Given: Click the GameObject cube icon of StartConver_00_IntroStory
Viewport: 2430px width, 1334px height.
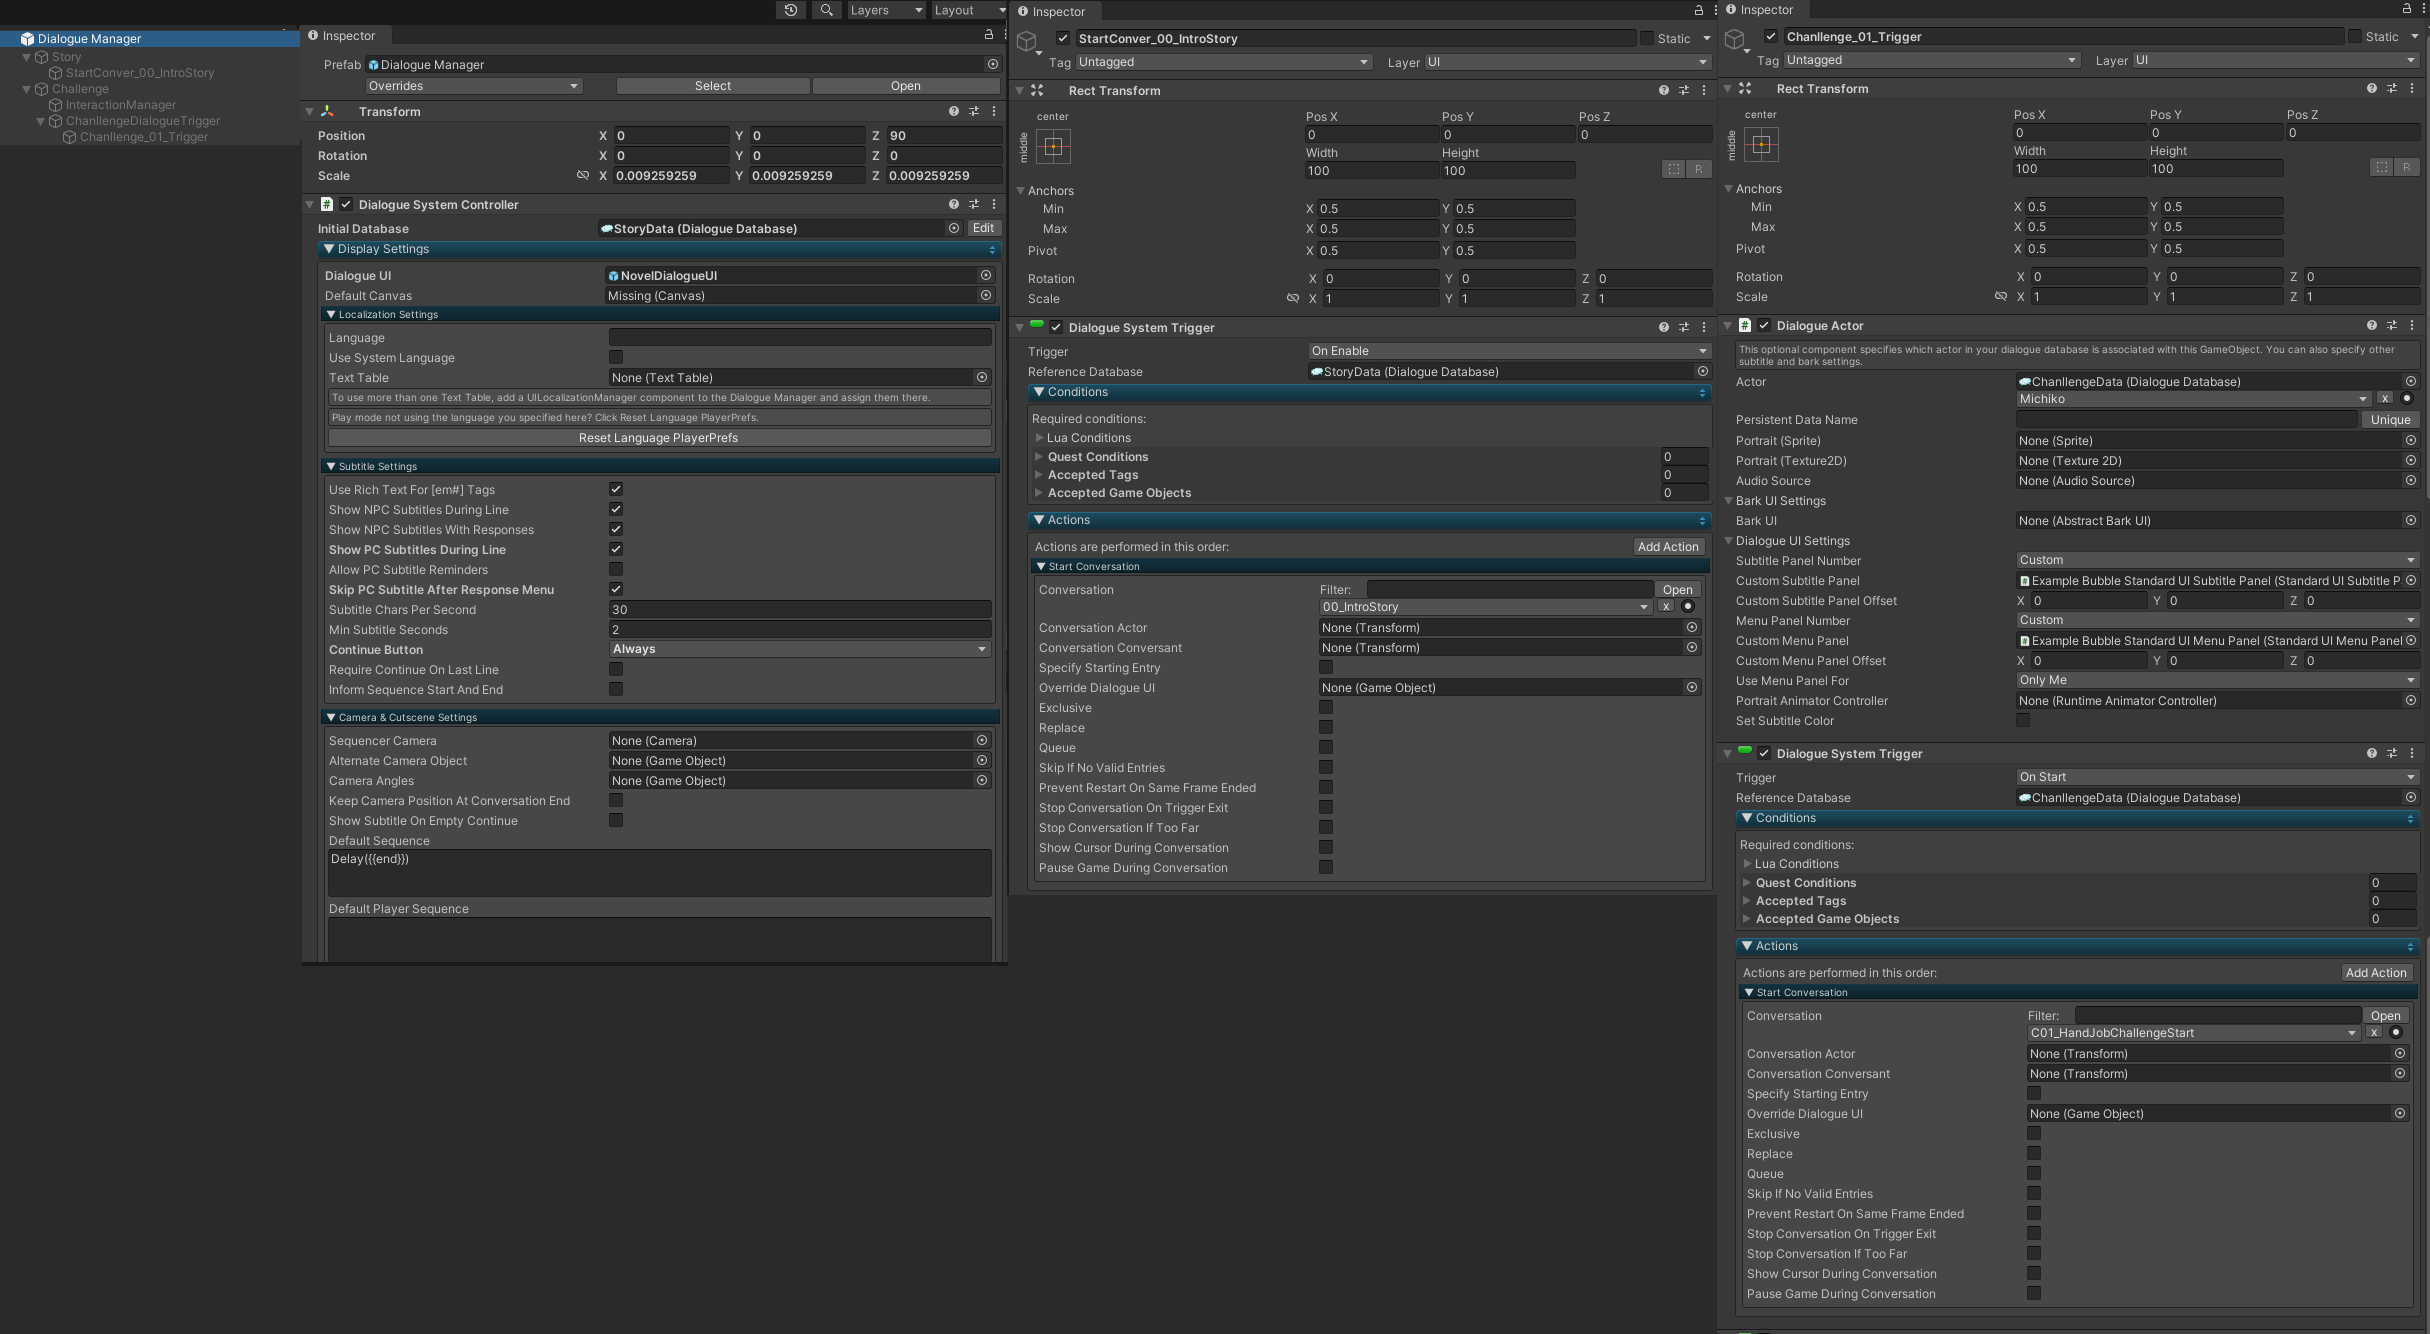Looking at the screenshot, I should click(x=1027, y=41).
